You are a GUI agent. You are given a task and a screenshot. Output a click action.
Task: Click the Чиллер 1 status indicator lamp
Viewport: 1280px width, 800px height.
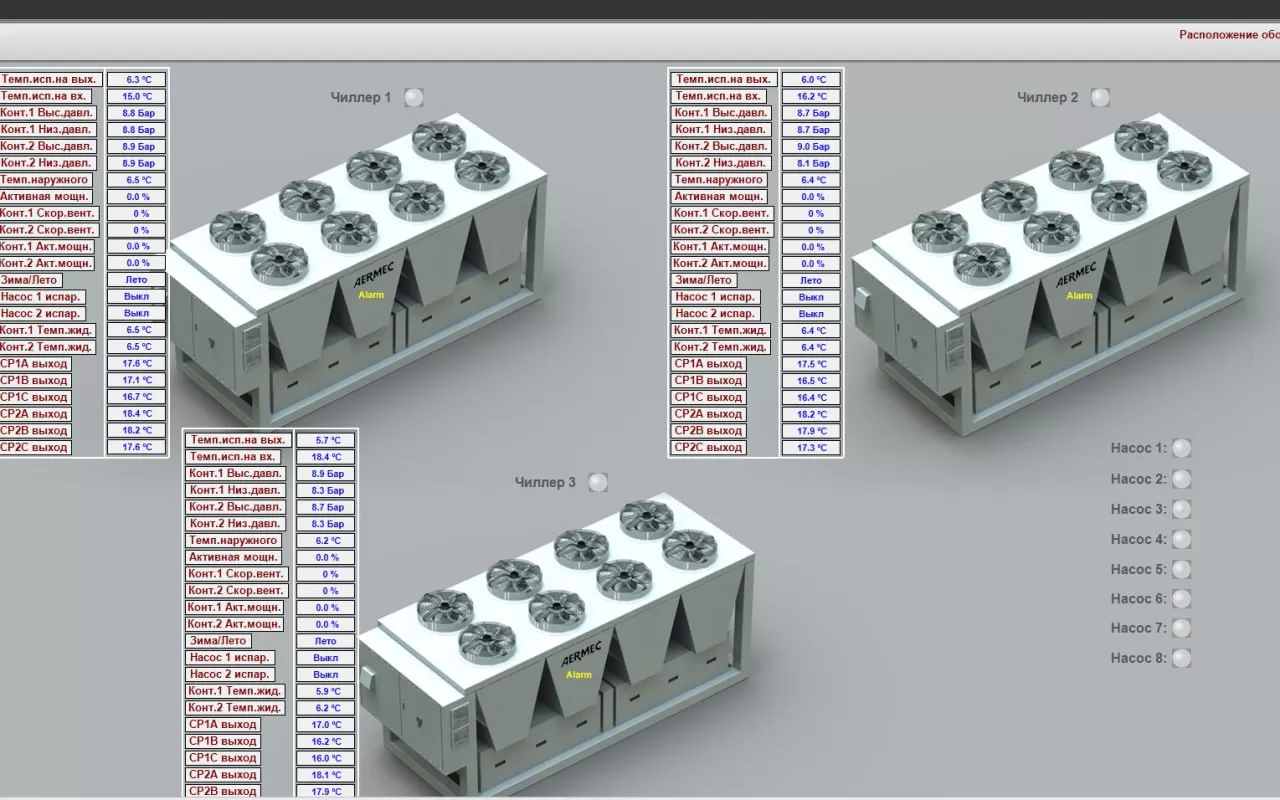[414, 97]
